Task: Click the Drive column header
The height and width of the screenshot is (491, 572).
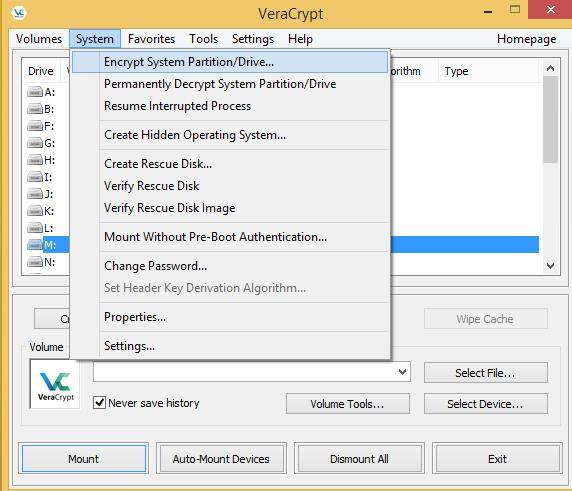Action: click(40, 71)
